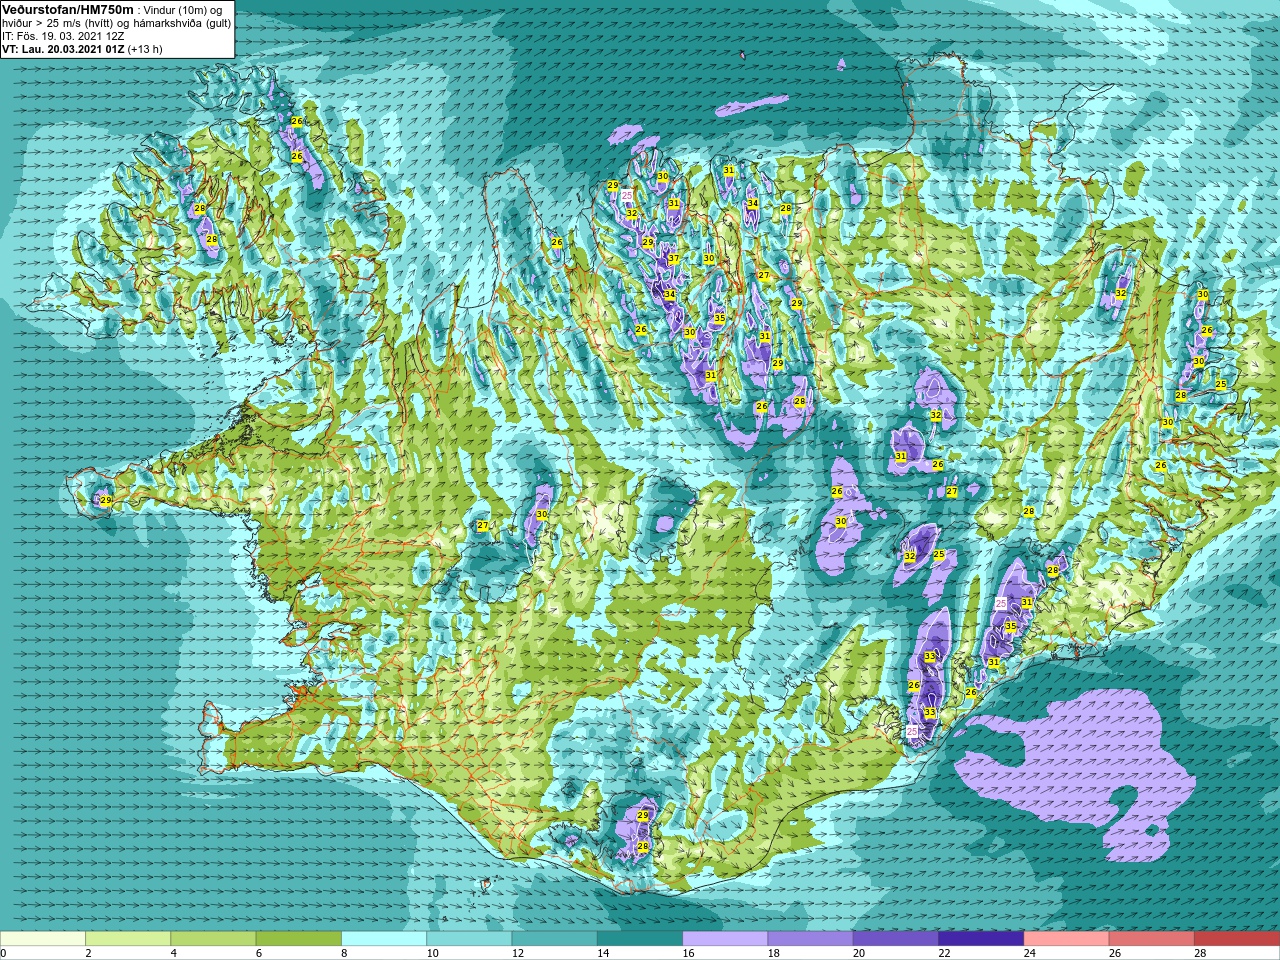Click the light green 2–4 legend swatch
This screenshot has width=1280, height=960.
coord(128,939)
